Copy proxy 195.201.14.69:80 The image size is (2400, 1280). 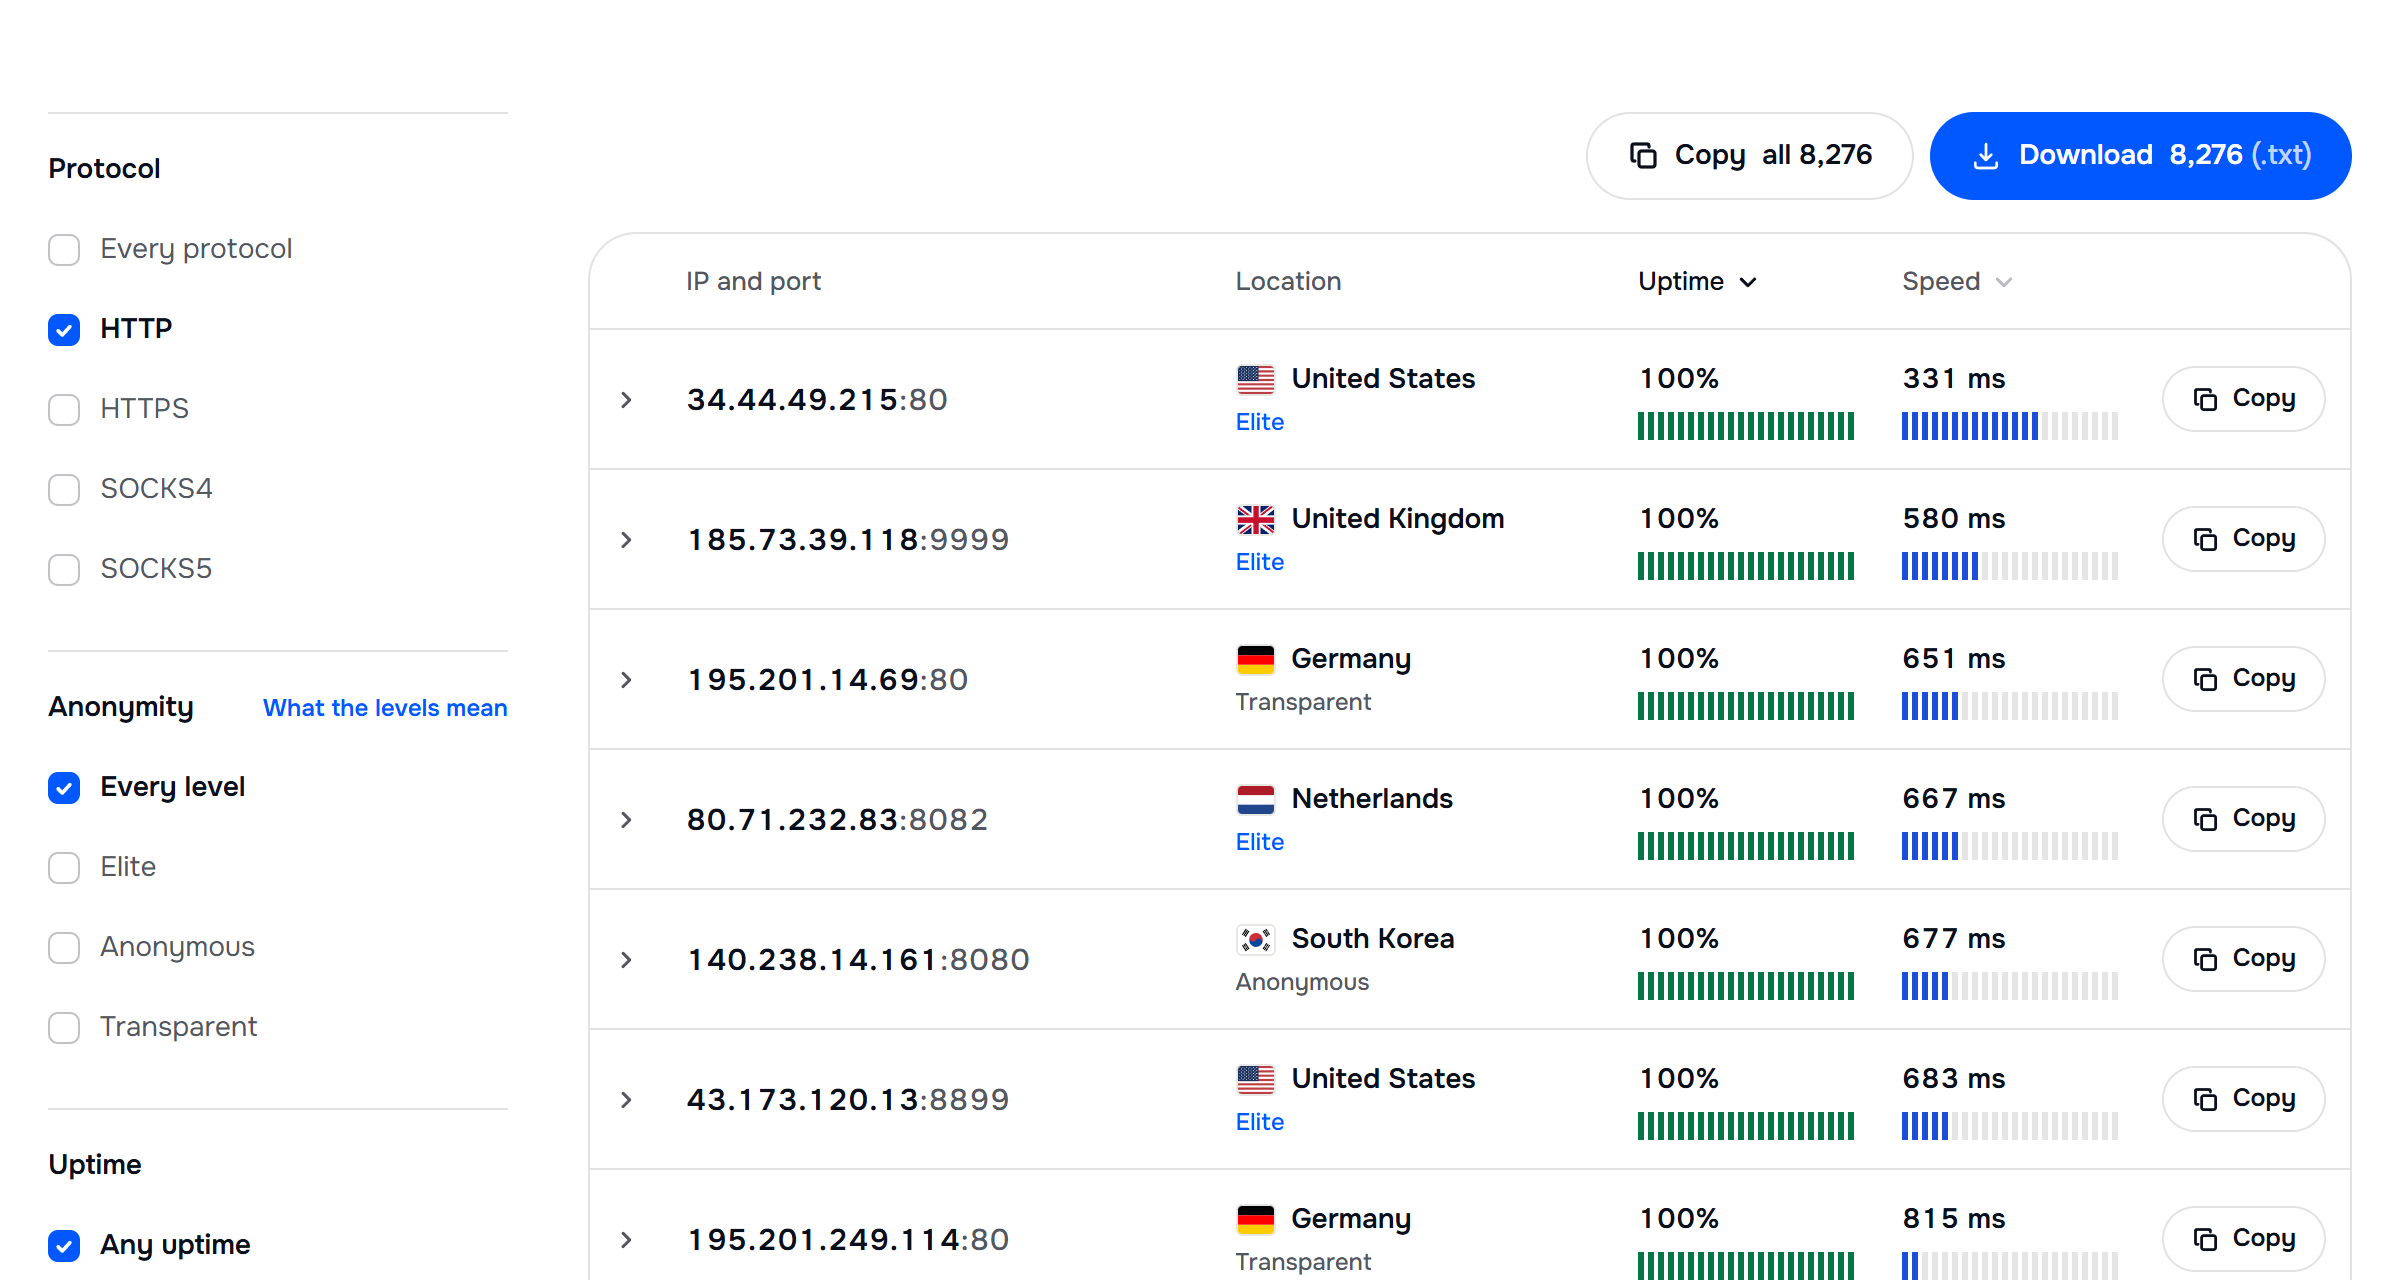pyautogui.click(x=2243, y=678)
